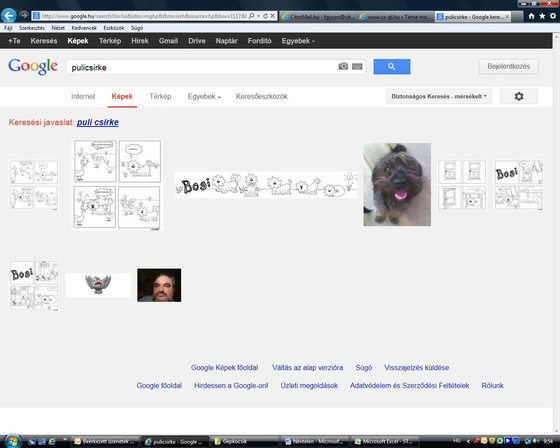Refresh the page via the reload icon
This screenshot has height=448, width=560.
pos(265,16)
